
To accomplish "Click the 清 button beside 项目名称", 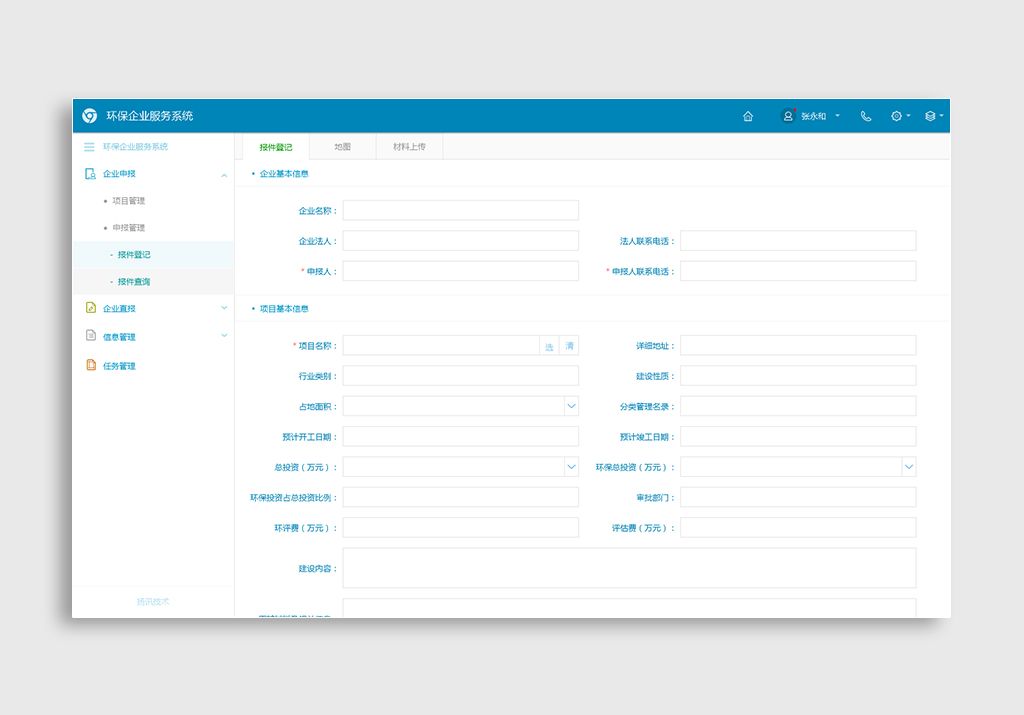I will [569, 346].
